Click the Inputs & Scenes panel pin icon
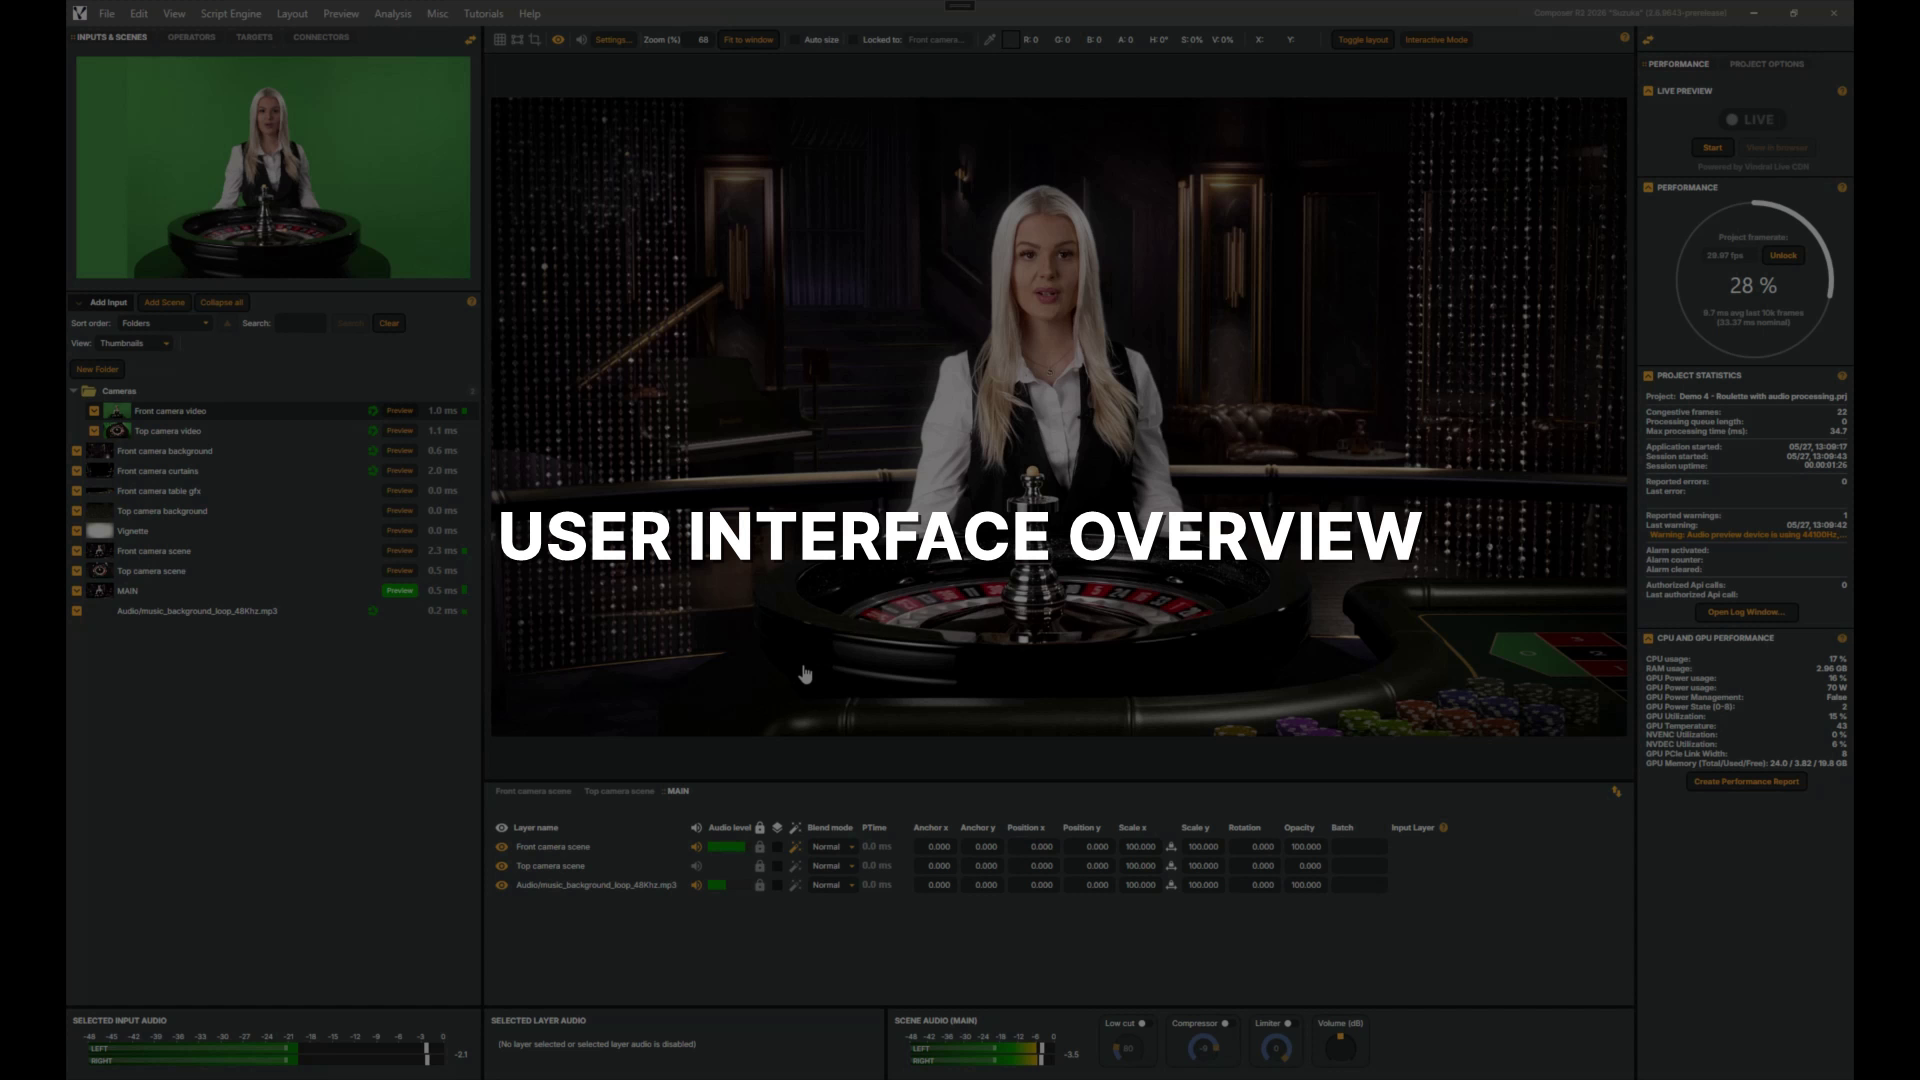Screen dimensions: 1920x1080 (x=470, y=40)
